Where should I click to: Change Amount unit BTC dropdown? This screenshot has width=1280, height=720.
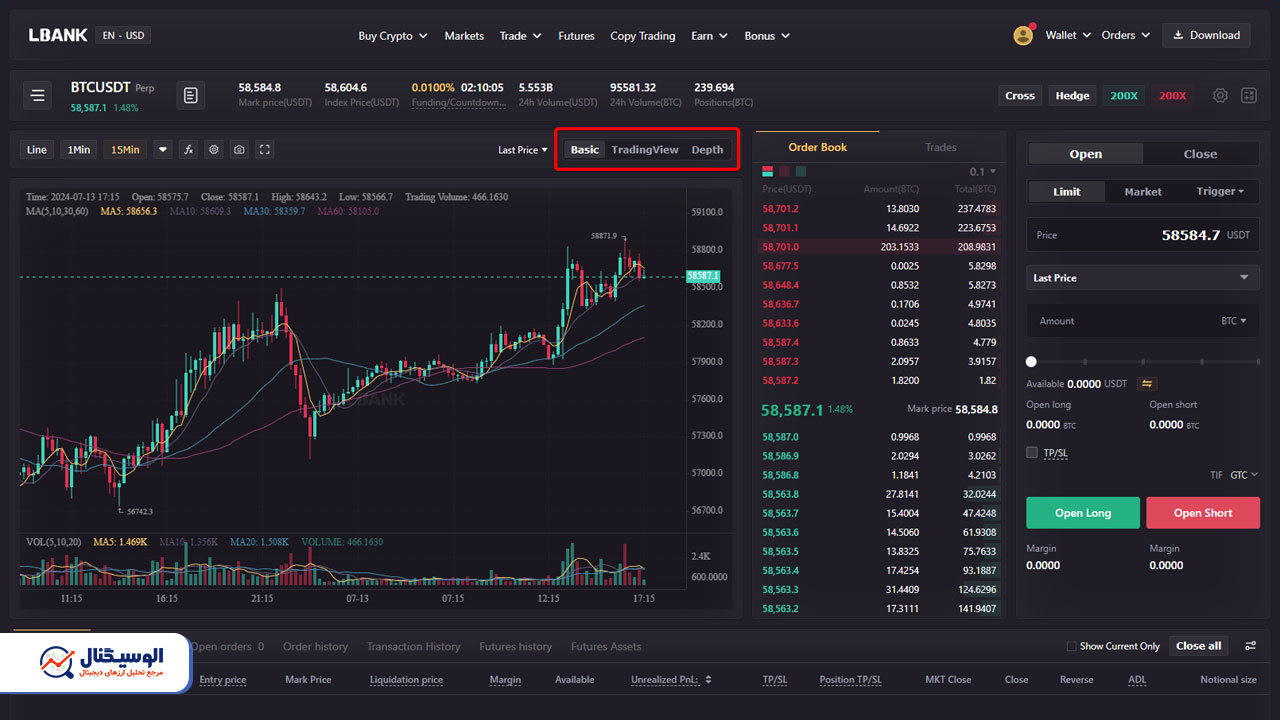(x=1234, y=321)
